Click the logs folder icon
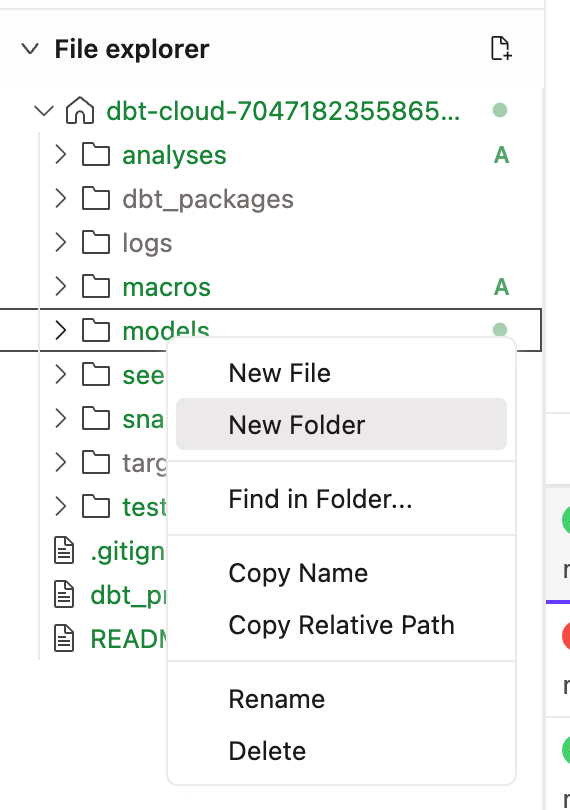This screenshot has height=810, width=570. (x=96, y=243)
